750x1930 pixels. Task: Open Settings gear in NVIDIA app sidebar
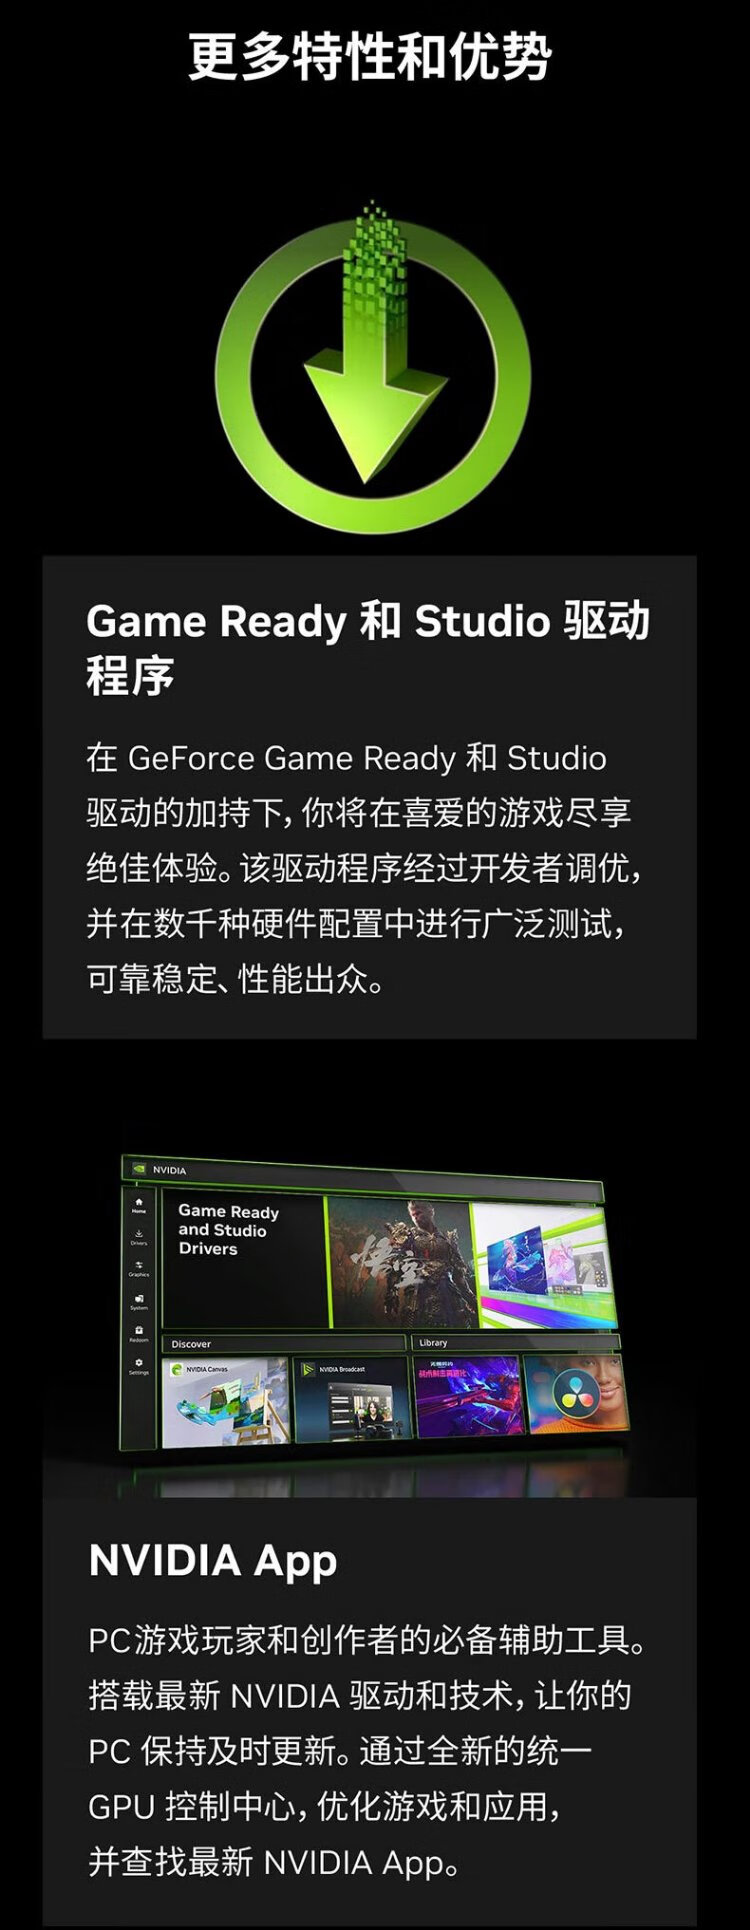(x=139, y=1365)
